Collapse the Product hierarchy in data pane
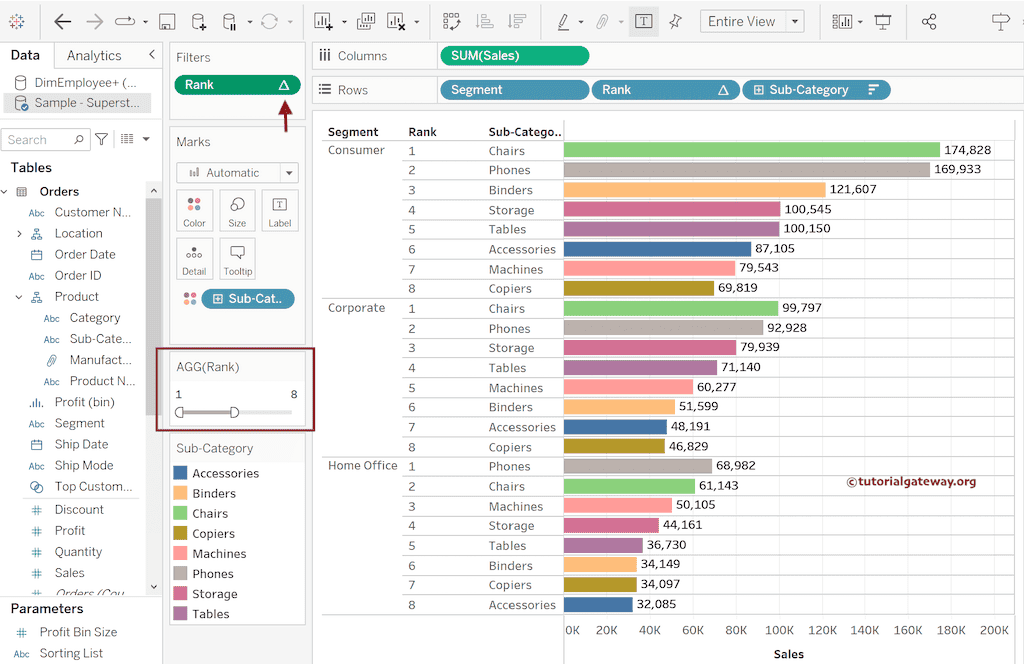Image resolution: width=1024 pixels, height=664 pixels. (19, 297)
